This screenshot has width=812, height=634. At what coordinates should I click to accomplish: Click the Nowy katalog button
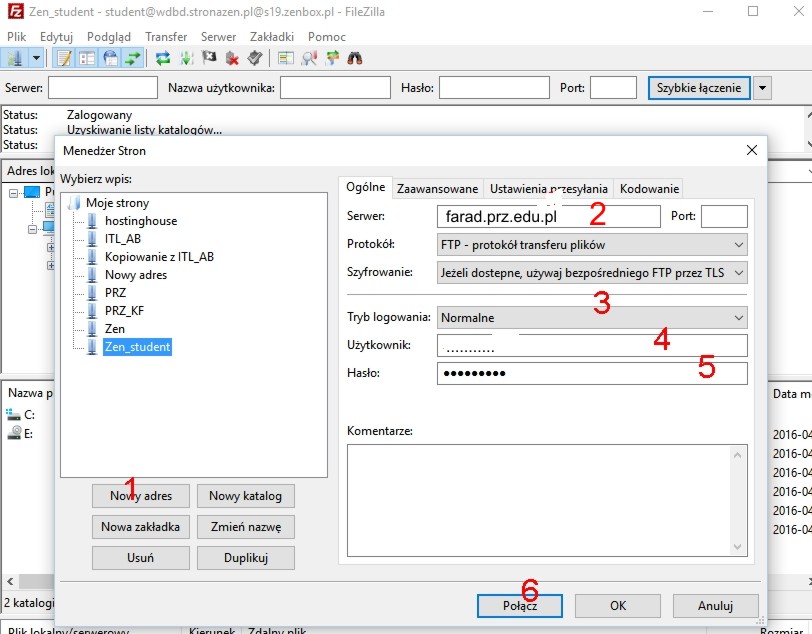coord(245,496)
